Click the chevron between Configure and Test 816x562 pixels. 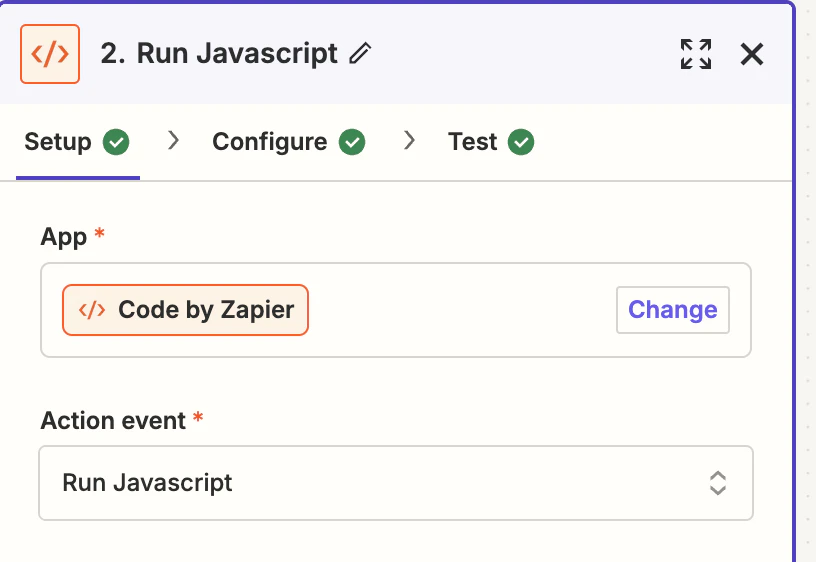[x=410, y=140]
